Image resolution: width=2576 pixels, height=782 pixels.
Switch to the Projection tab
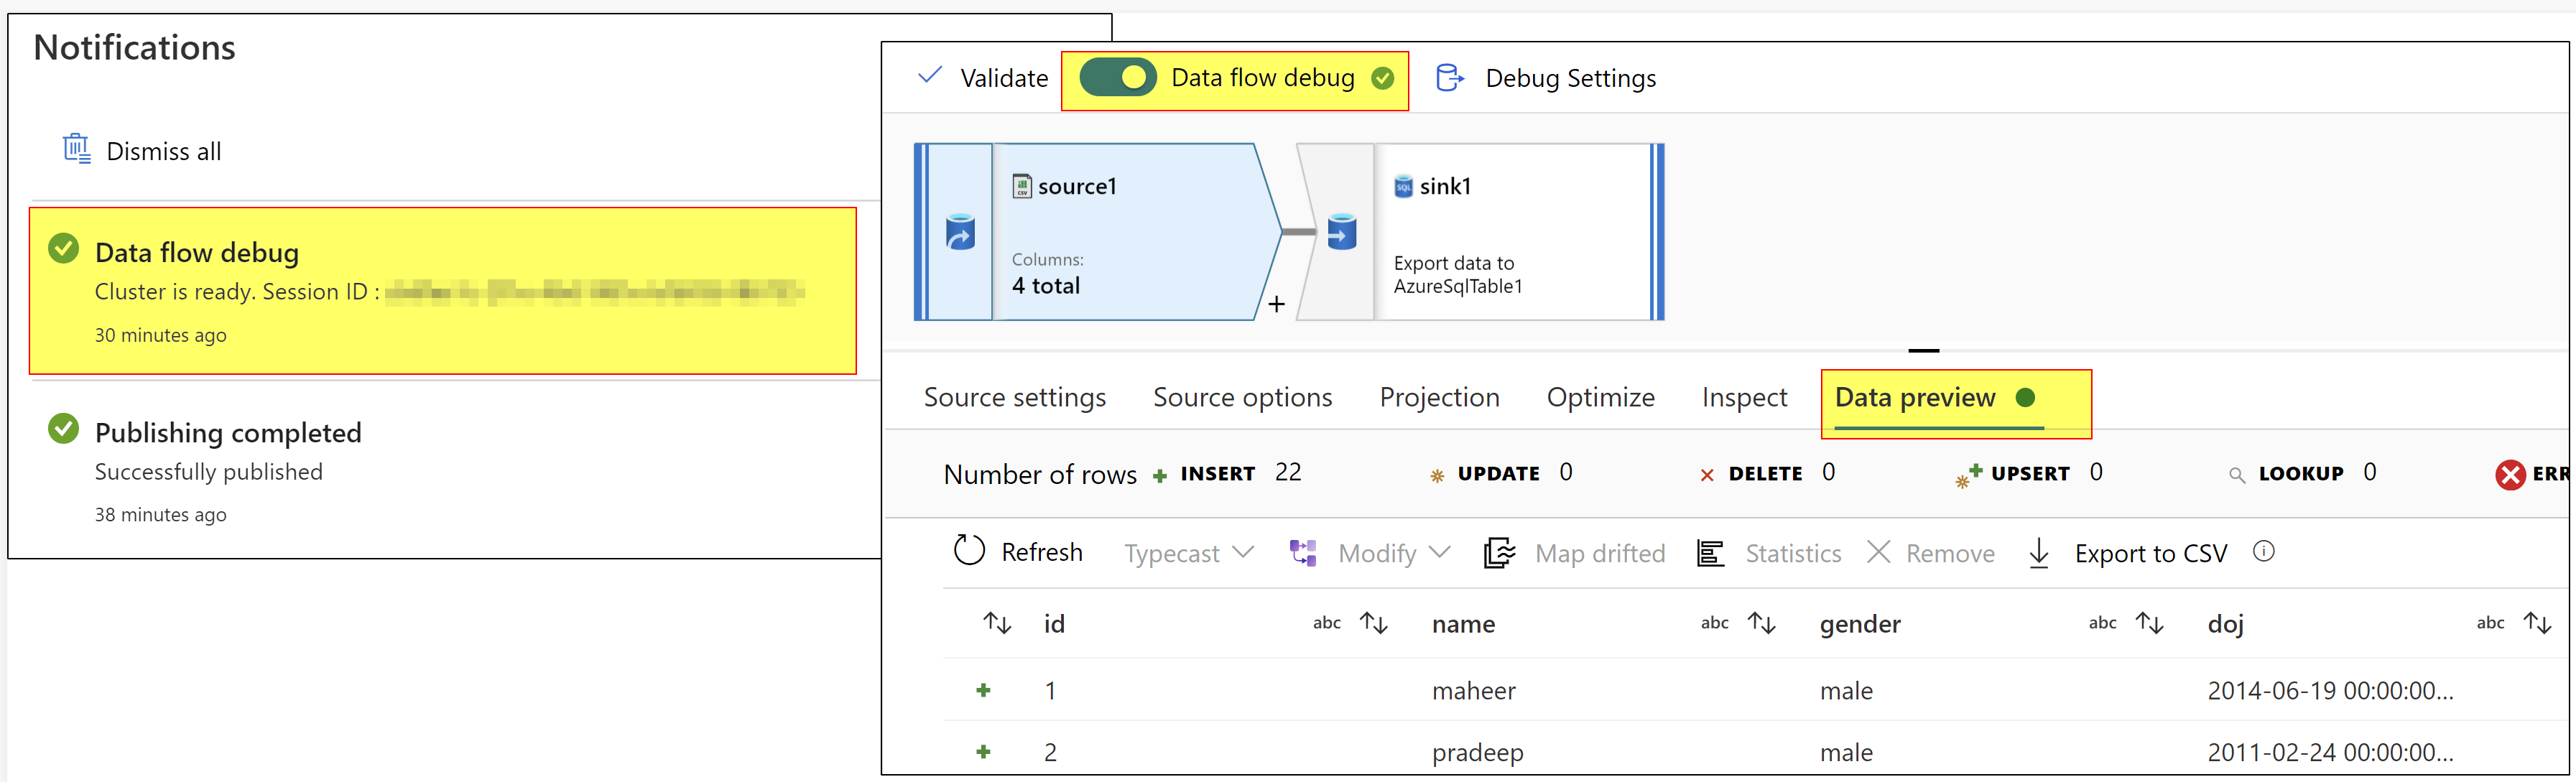click(1440, 397)
